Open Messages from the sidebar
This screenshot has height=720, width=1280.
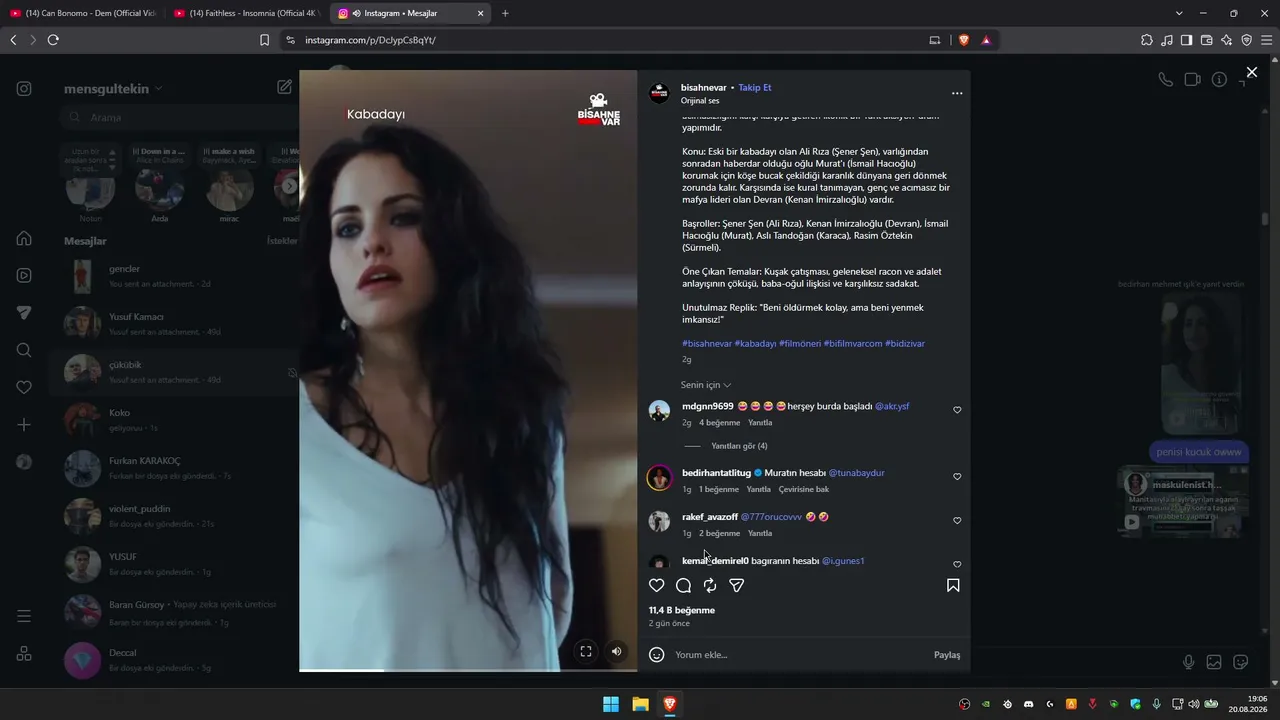click(x=24, y=313)
